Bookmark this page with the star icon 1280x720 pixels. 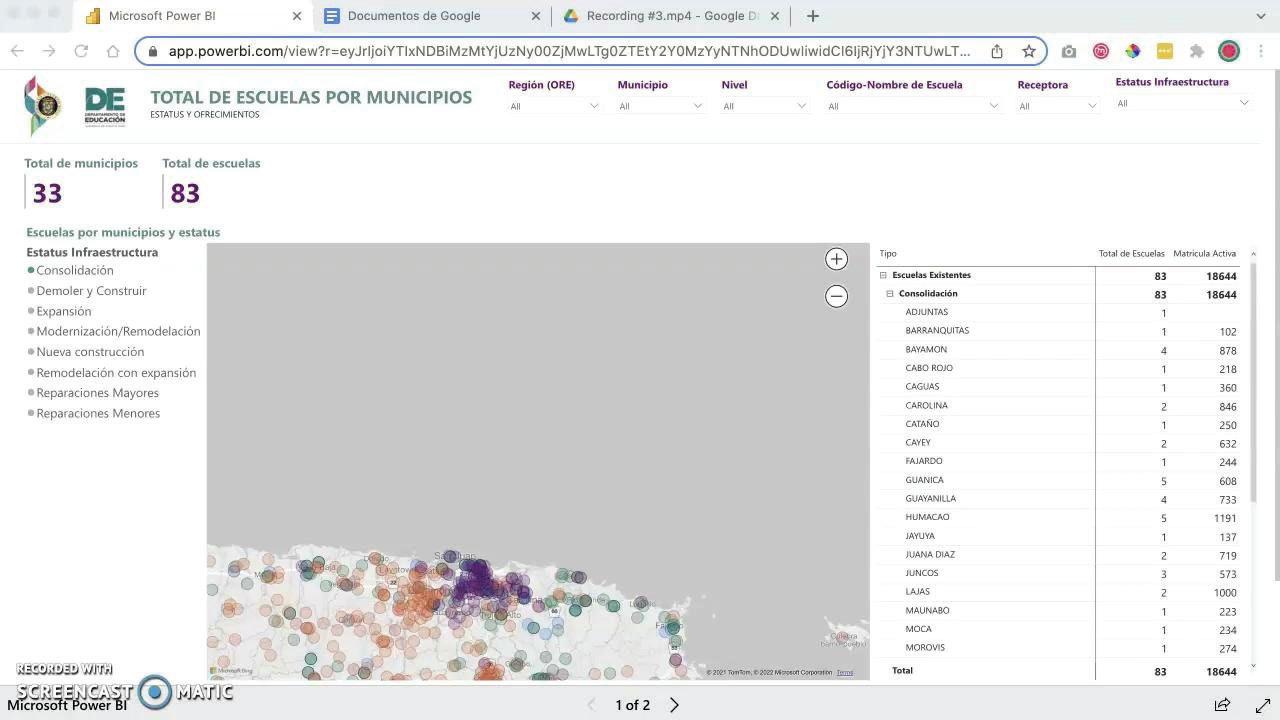(1028, 51)
